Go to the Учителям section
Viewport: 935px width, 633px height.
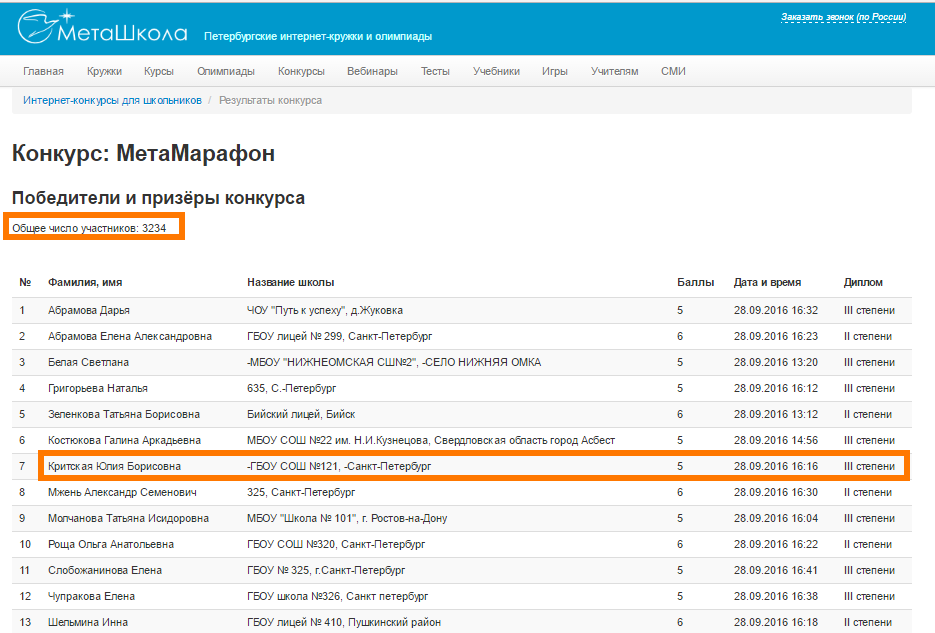coord(614,71)
